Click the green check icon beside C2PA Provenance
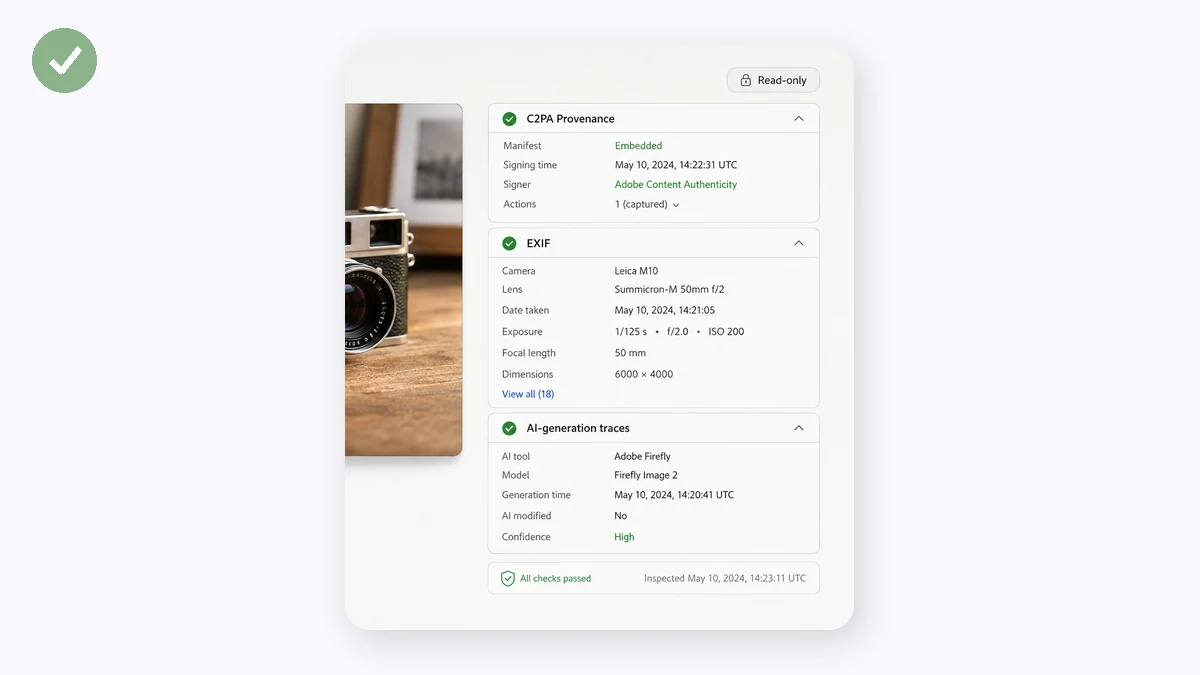The height and width of the screenshot is (675, 1200). 509,118
